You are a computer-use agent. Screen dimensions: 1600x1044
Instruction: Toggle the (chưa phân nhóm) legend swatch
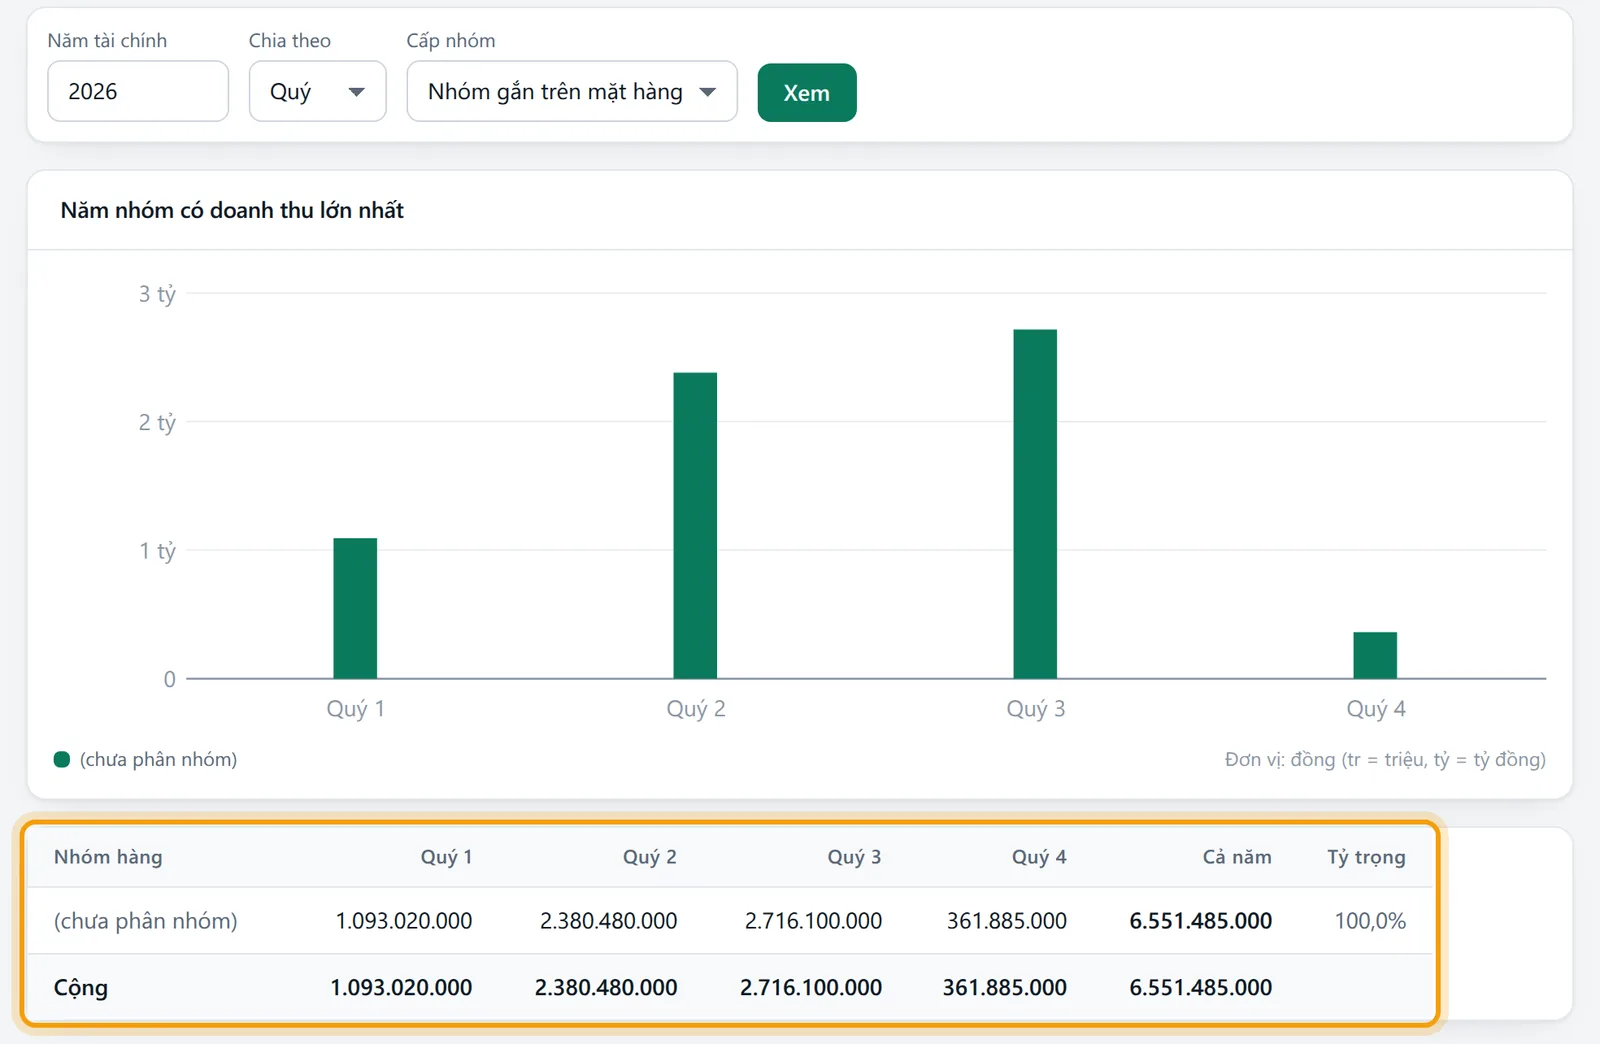click(x=62, y=759)
